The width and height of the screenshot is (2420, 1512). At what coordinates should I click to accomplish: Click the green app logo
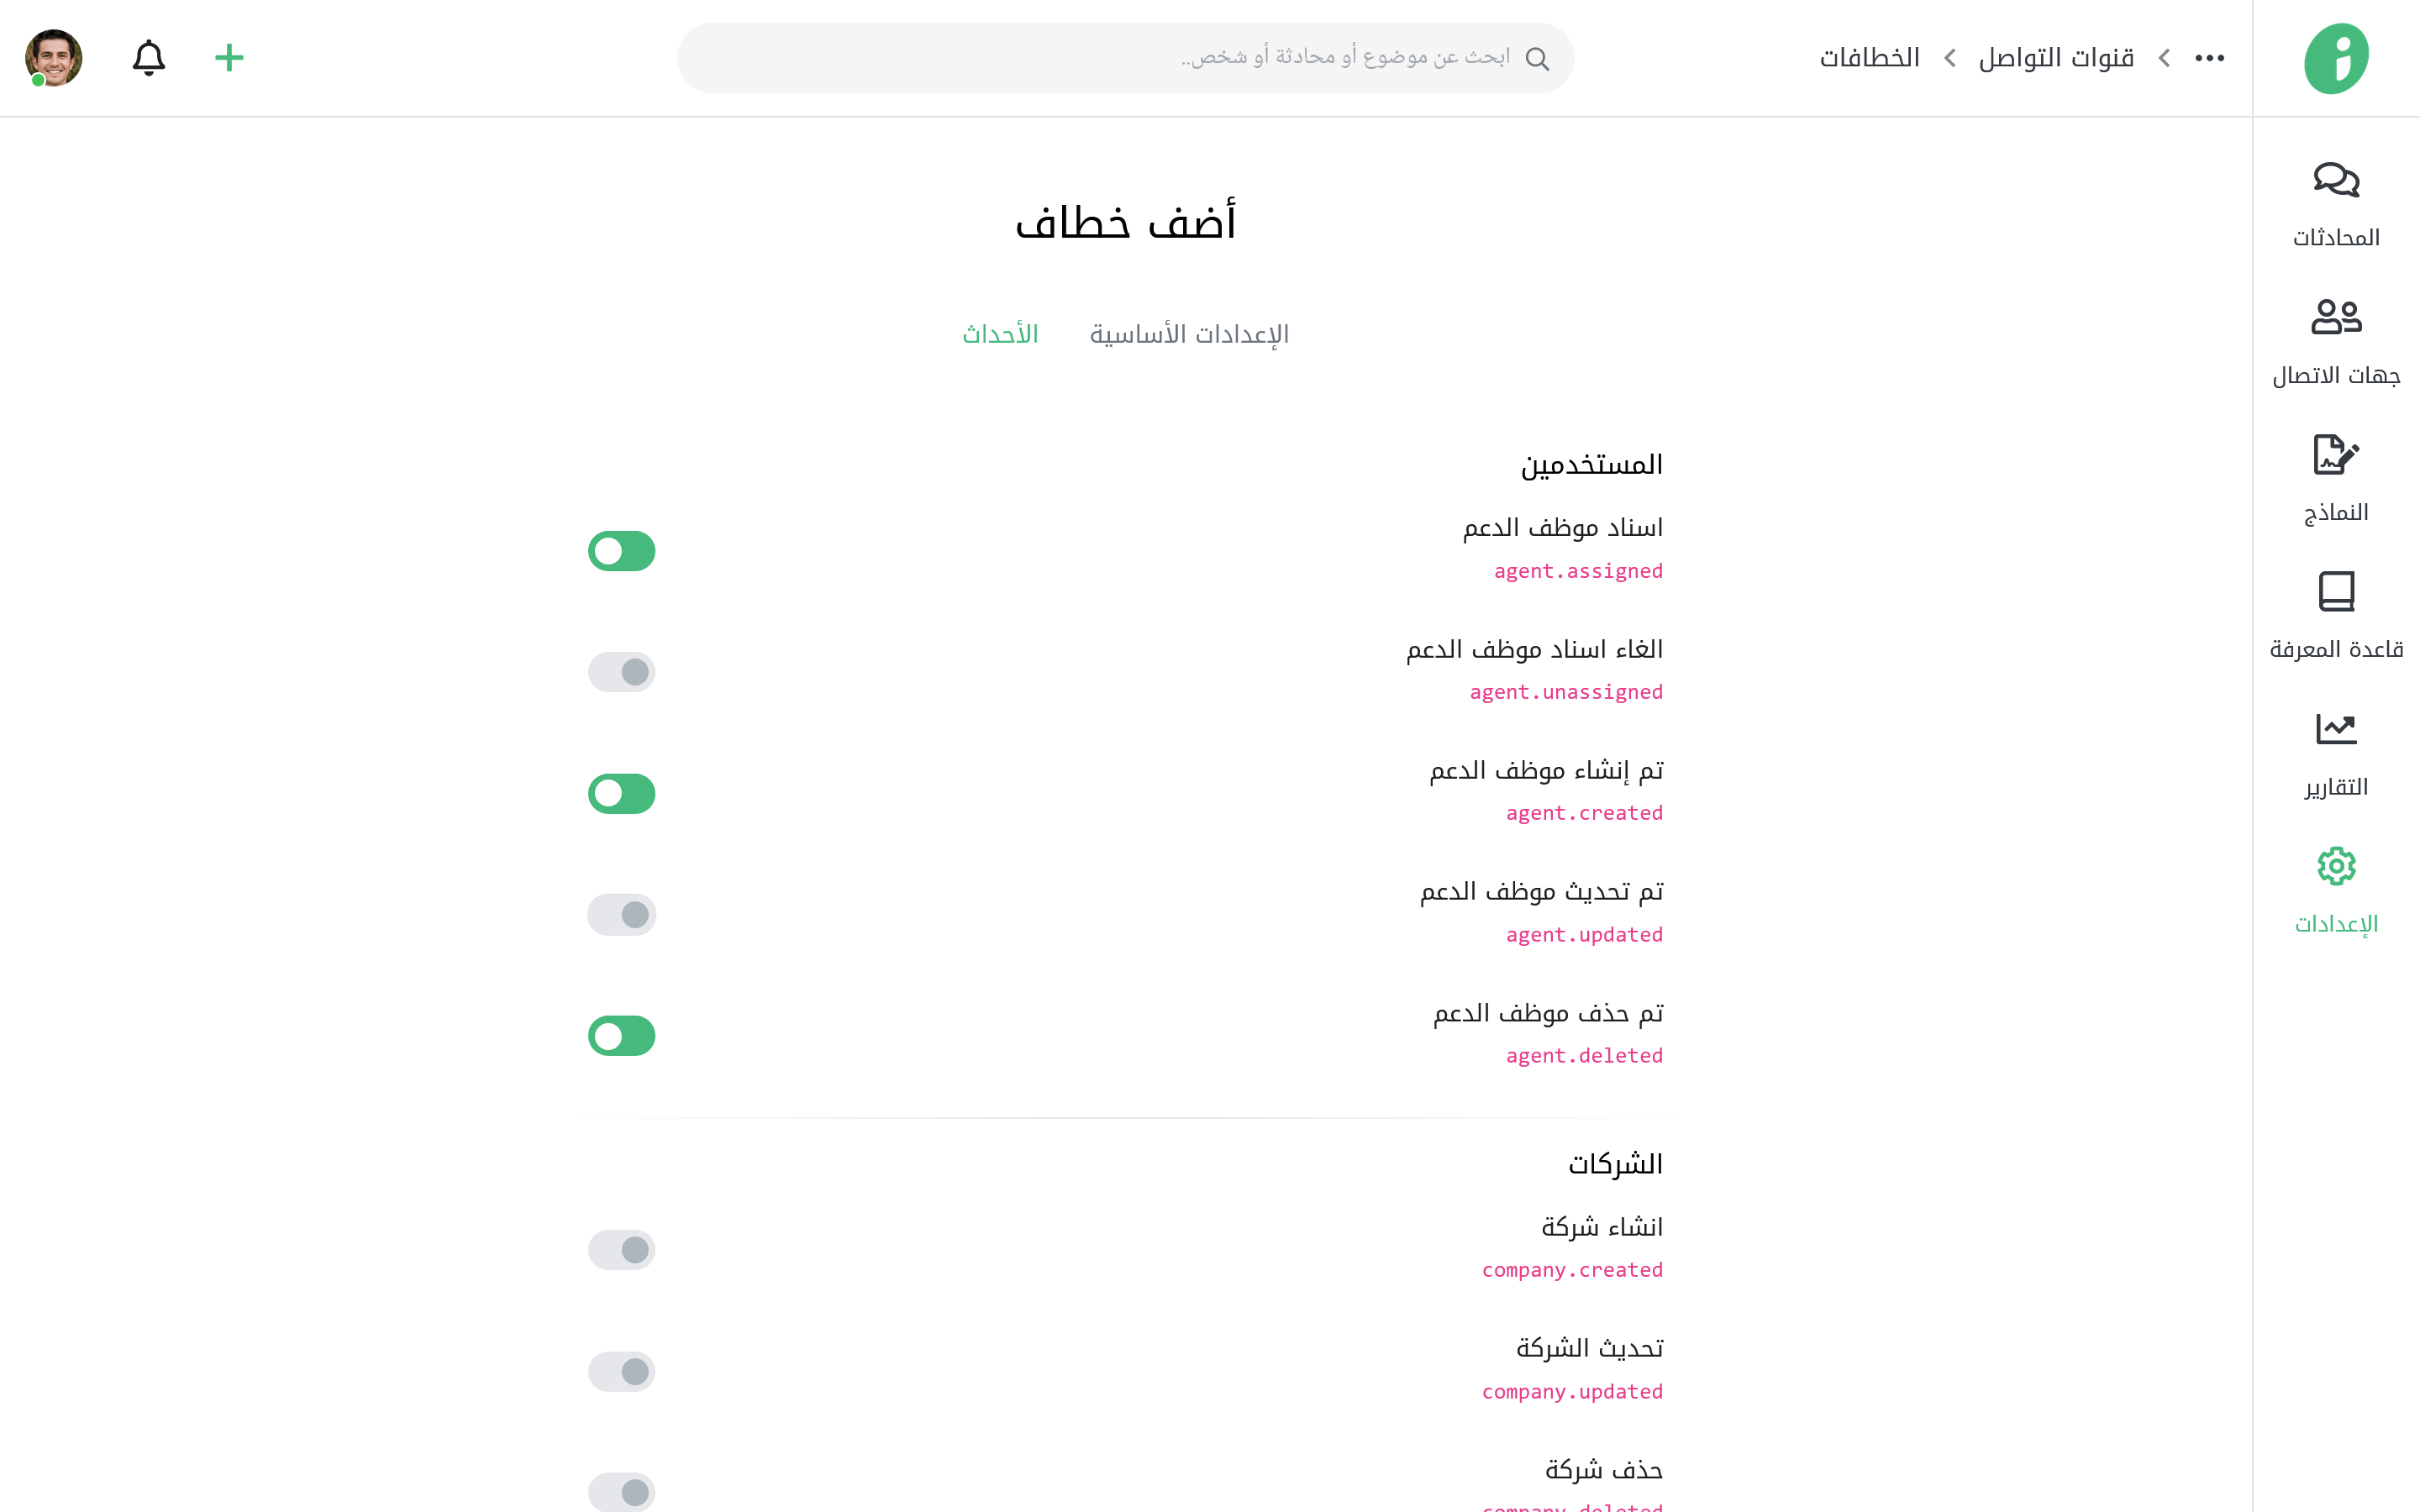[2335, 58]
